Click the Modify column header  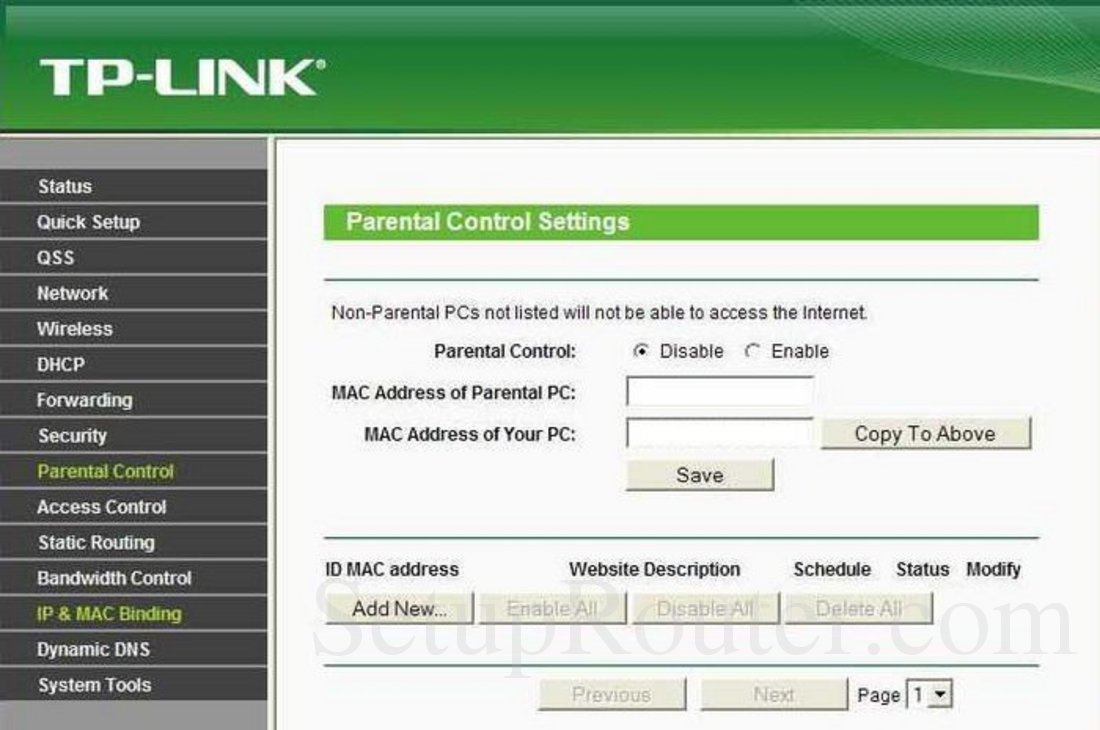(993, 569)
